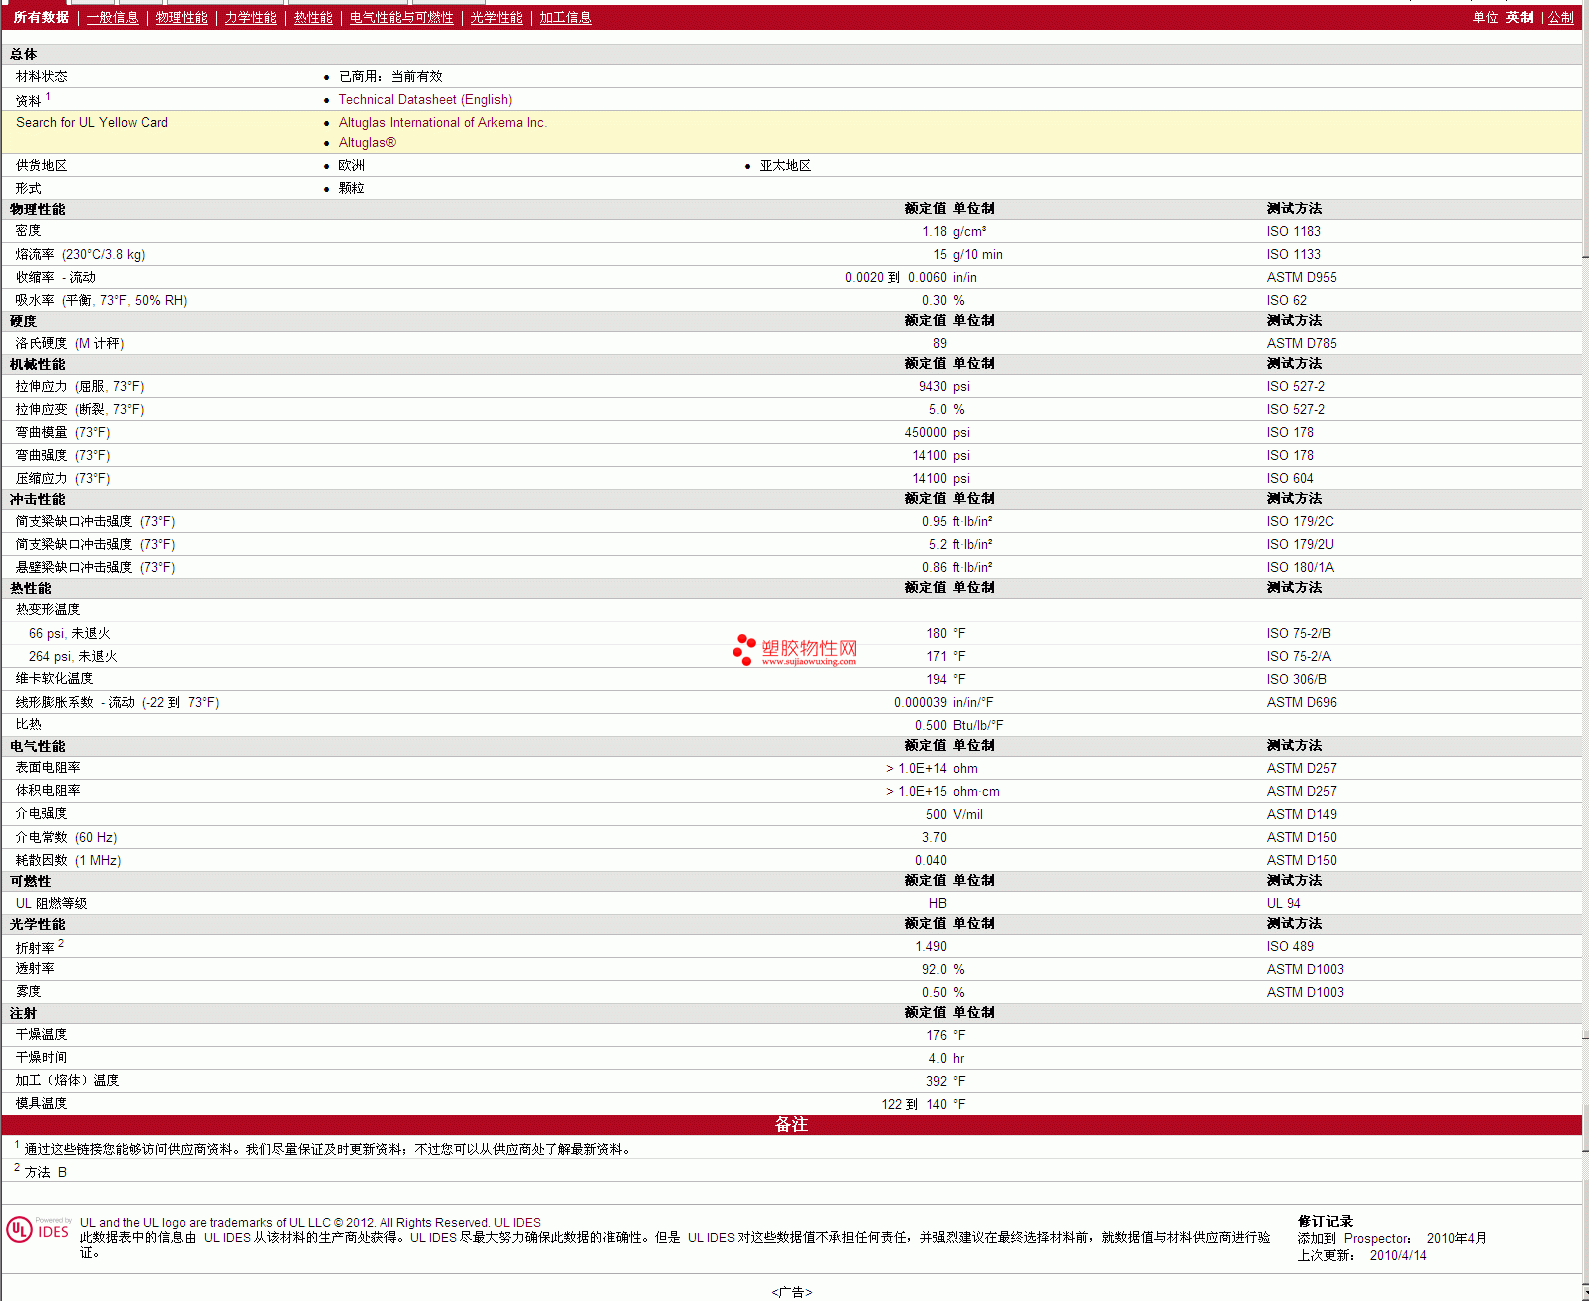Click the 比热 value 0.500
Screen dimensions: 1589x1301
pyautogui.click(x=931, y=725)
